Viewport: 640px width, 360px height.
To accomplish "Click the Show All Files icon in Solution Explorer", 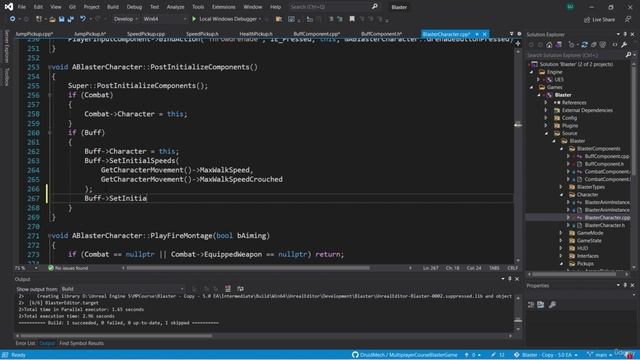I will [602, 45].
